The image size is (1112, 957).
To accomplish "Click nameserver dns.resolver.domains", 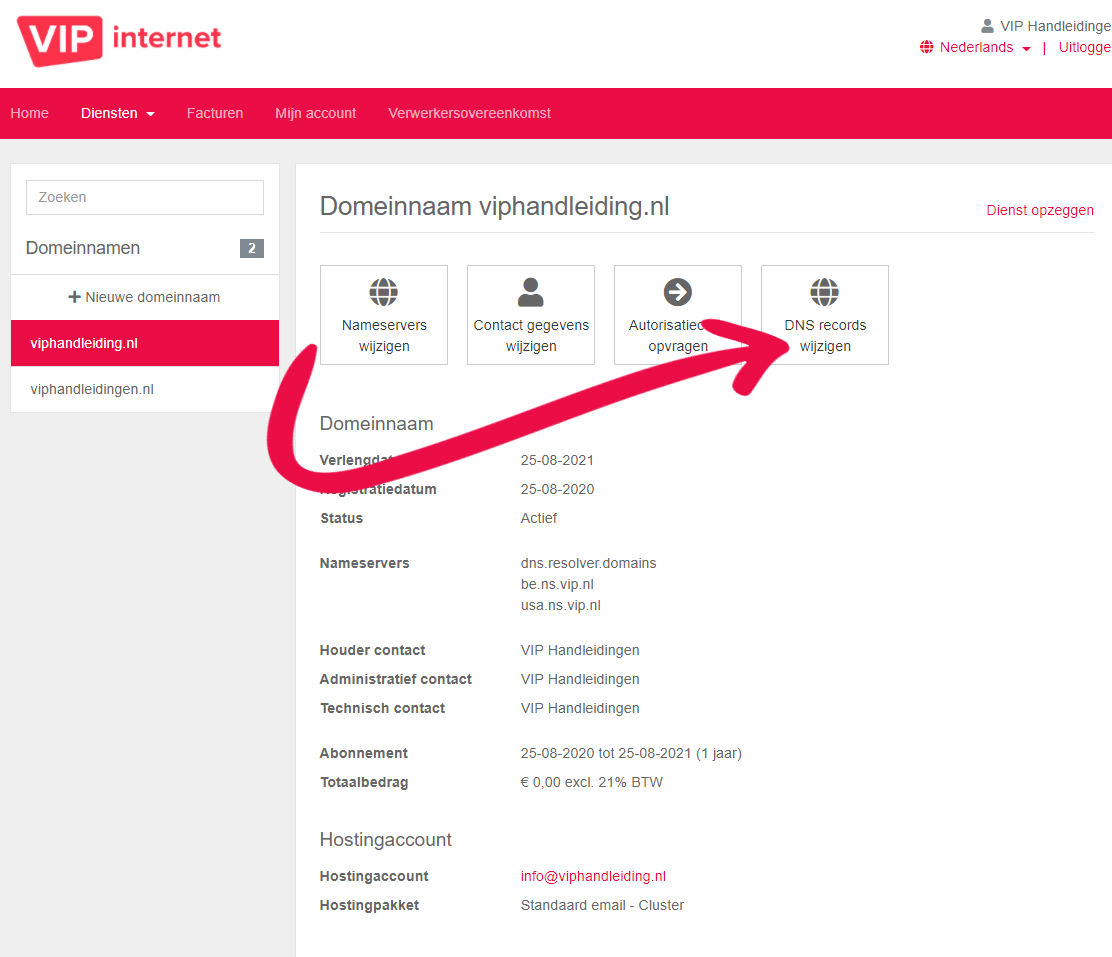I will (x=589, y=563).
